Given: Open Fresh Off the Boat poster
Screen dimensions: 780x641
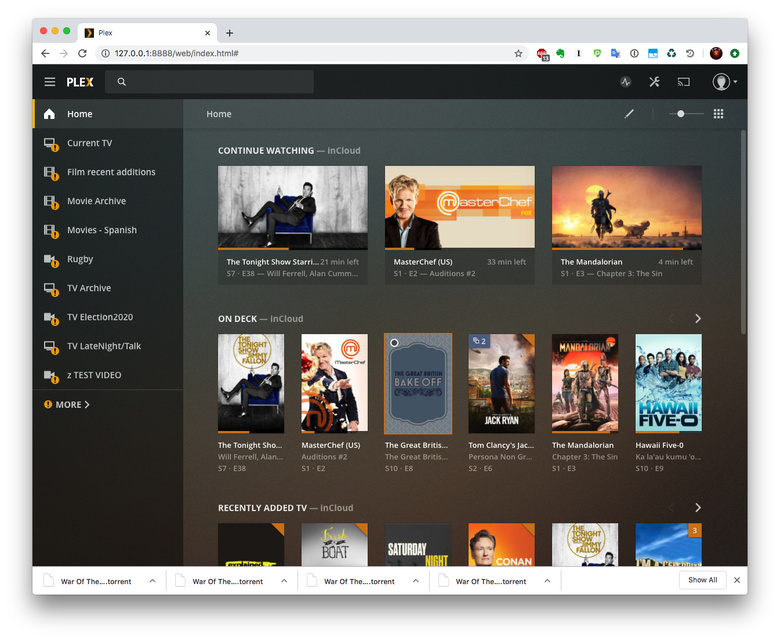Looking at the screenshot, I should coord(334,544).
